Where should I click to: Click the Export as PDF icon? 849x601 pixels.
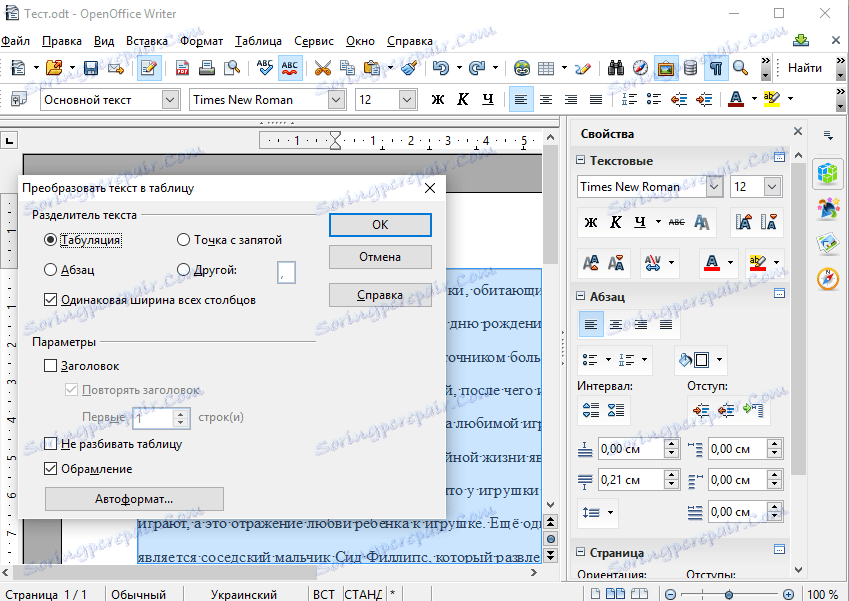183,68
